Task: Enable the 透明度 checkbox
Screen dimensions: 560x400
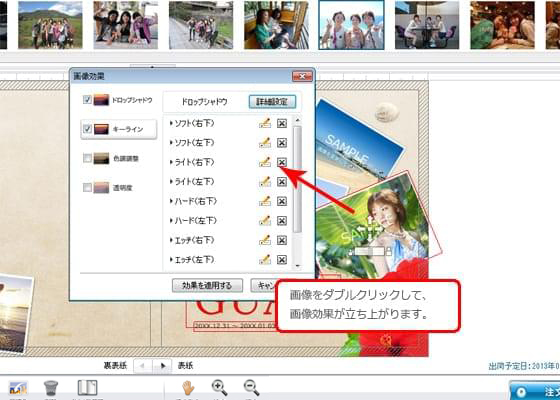Action: click(x=87, y=187)
